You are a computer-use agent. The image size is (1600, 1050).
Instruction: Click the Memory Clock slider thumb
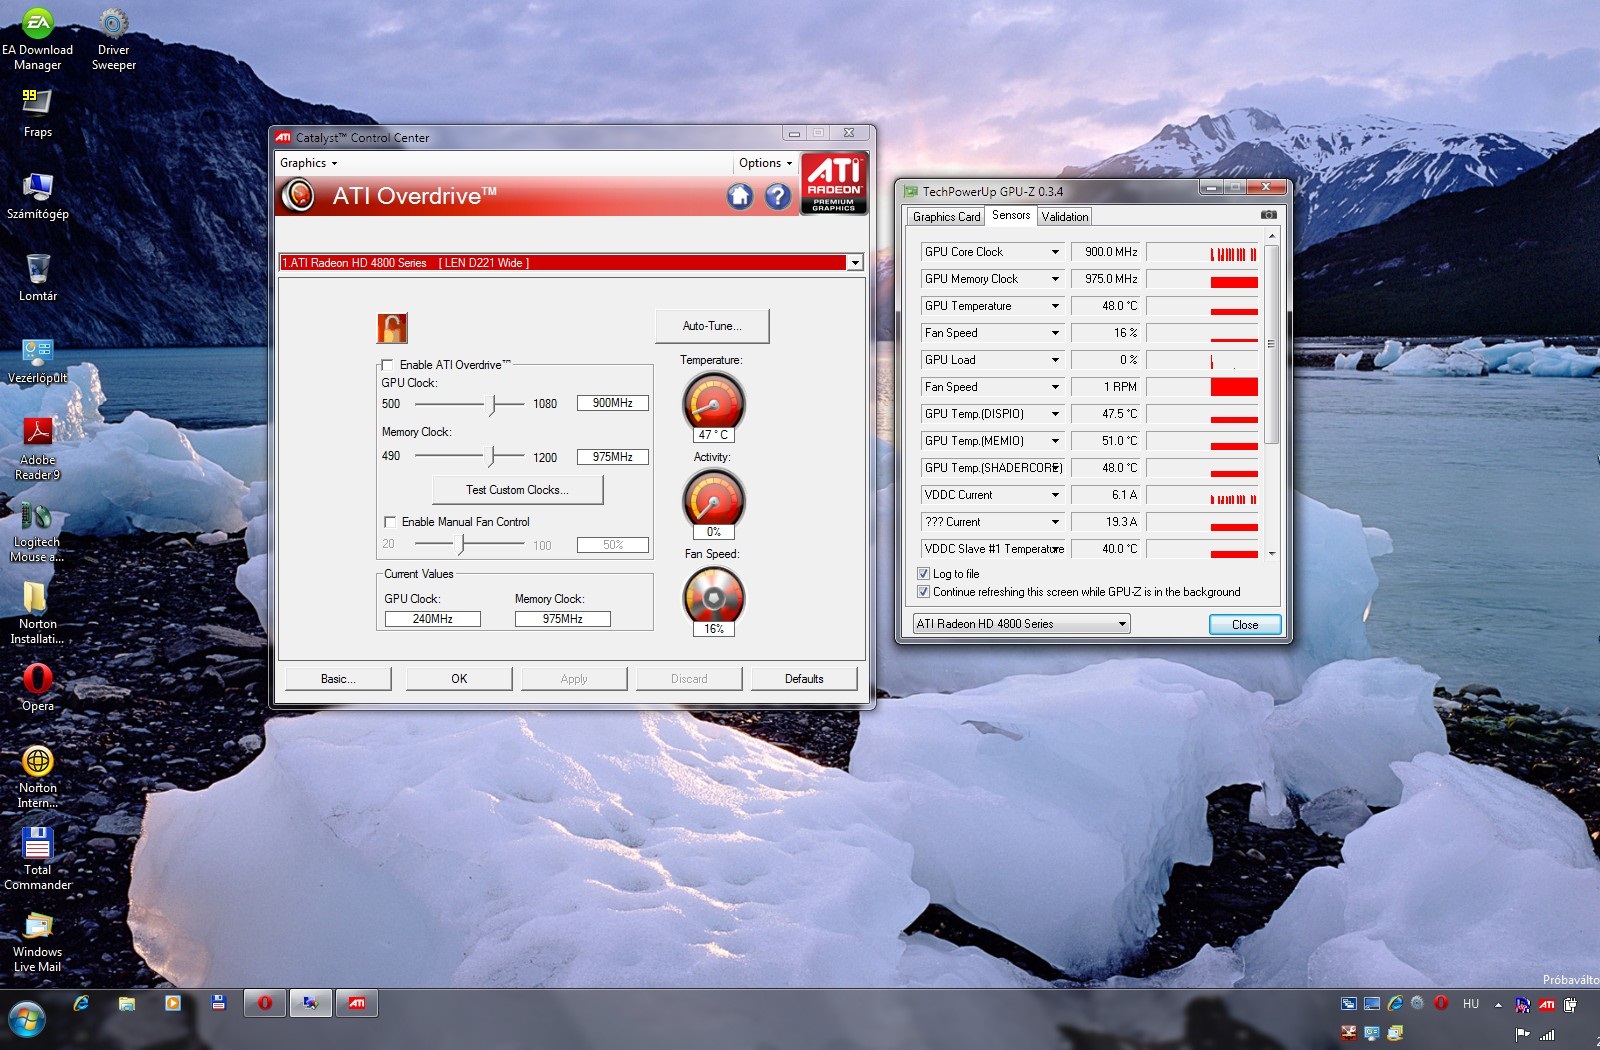click(492, 457)
